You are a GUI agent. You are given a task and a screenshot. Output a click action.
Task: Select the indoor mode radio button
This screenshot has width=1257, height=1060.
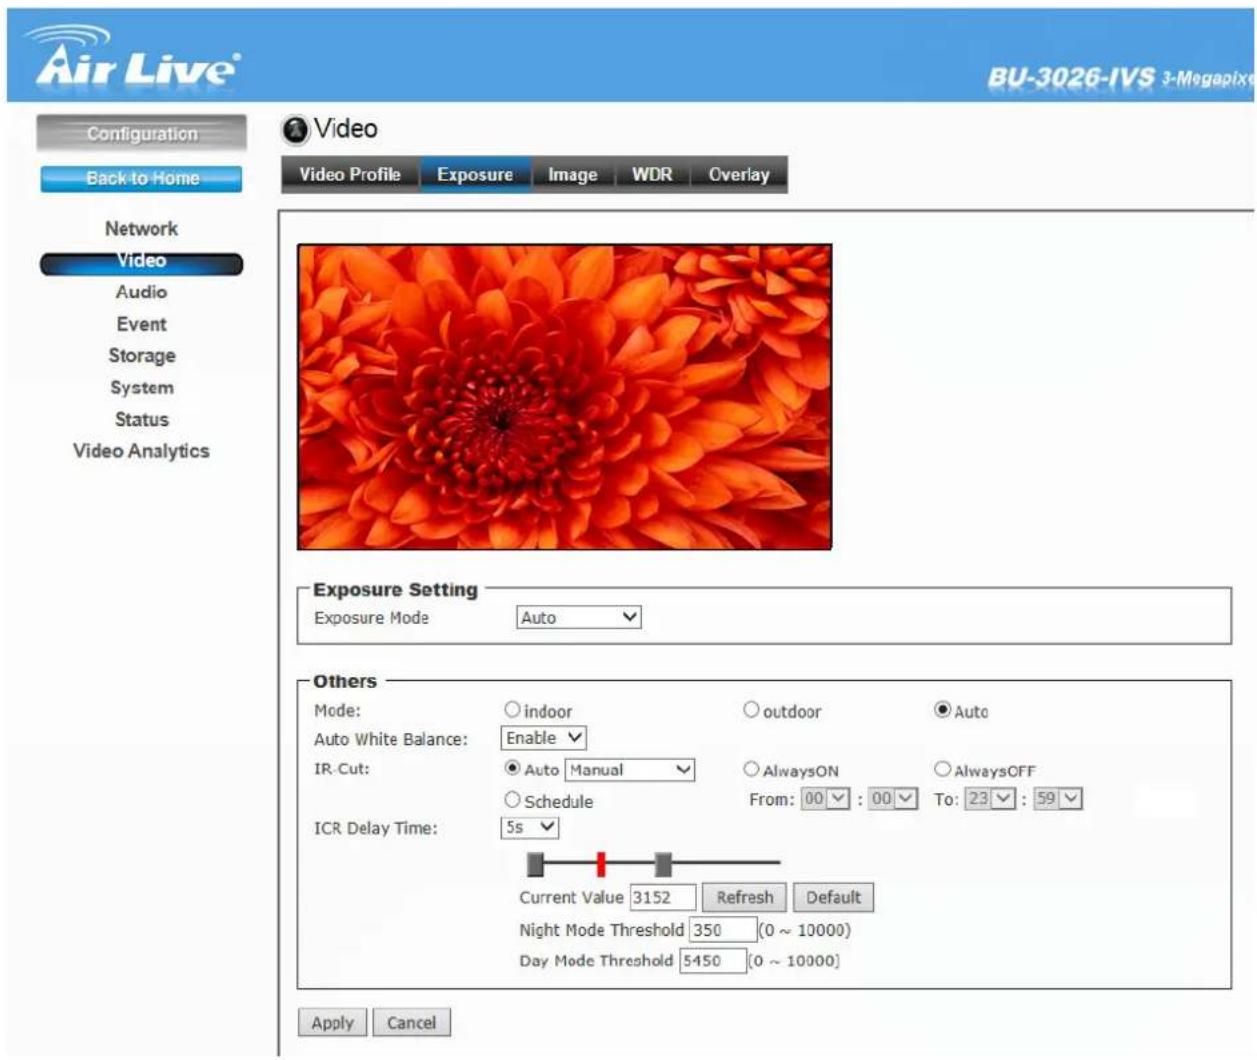coord(512,710)
